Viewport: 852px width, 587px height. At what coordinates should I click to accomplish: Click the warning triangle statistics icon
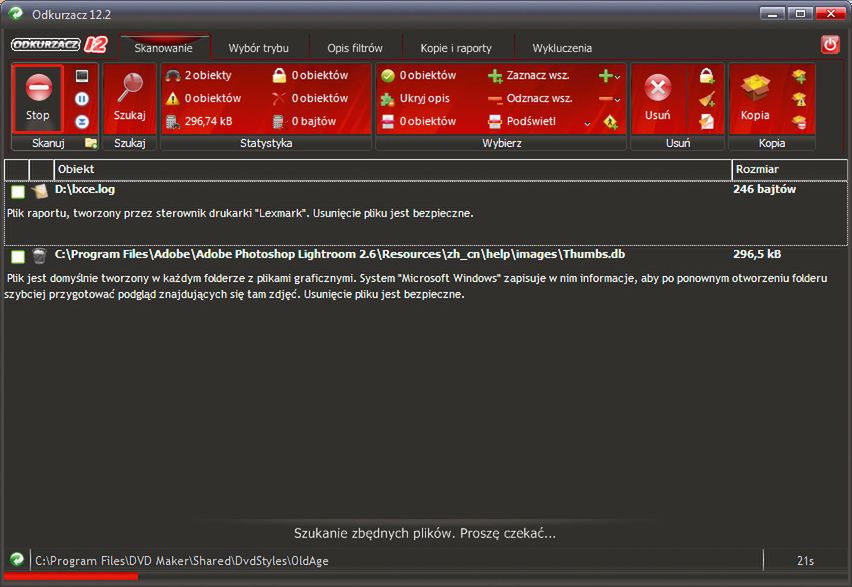(173, 98)
